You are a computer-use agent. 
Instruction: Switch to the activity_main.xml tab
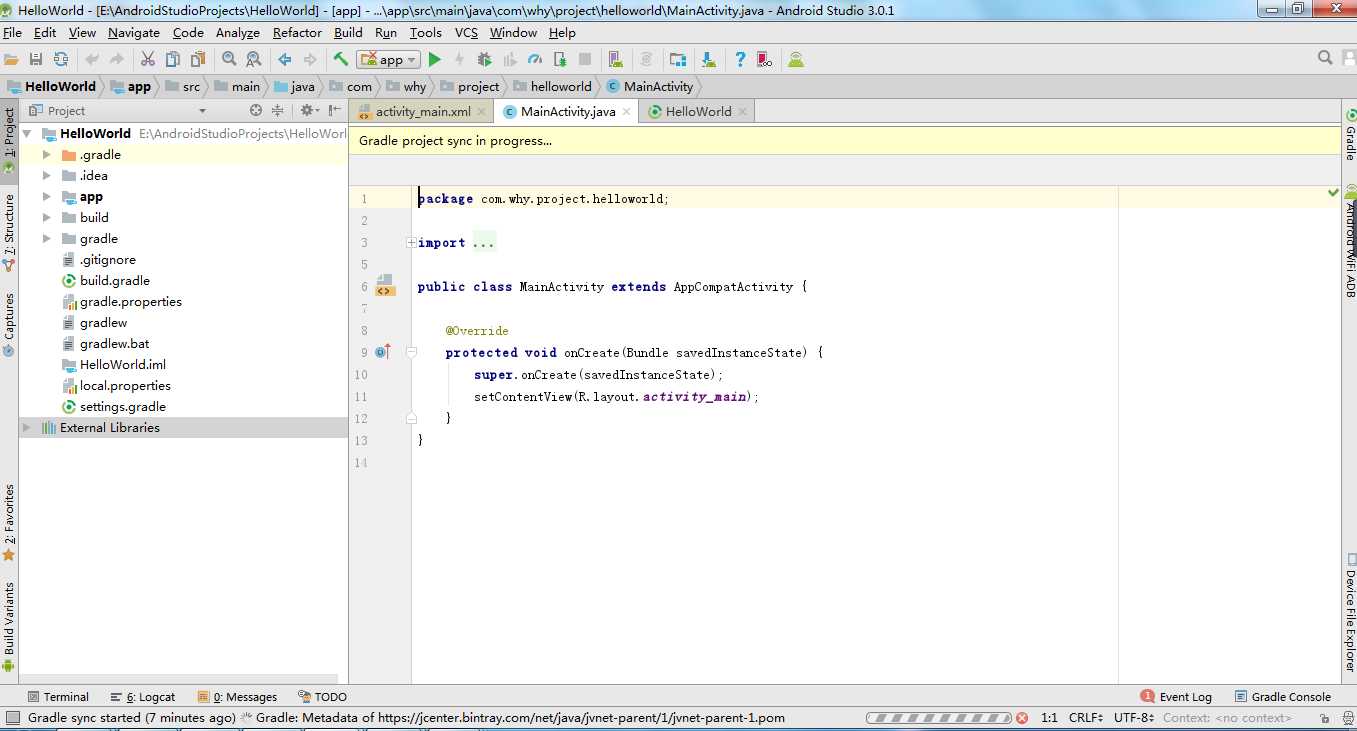pos(422,112)
